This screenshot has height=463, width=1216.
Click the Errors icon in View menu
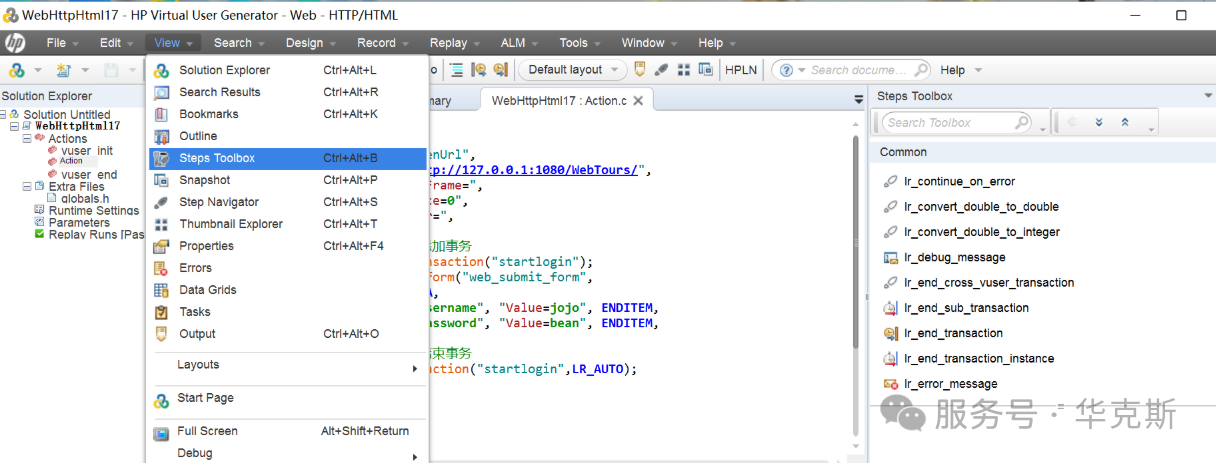(x=161, y=268)
